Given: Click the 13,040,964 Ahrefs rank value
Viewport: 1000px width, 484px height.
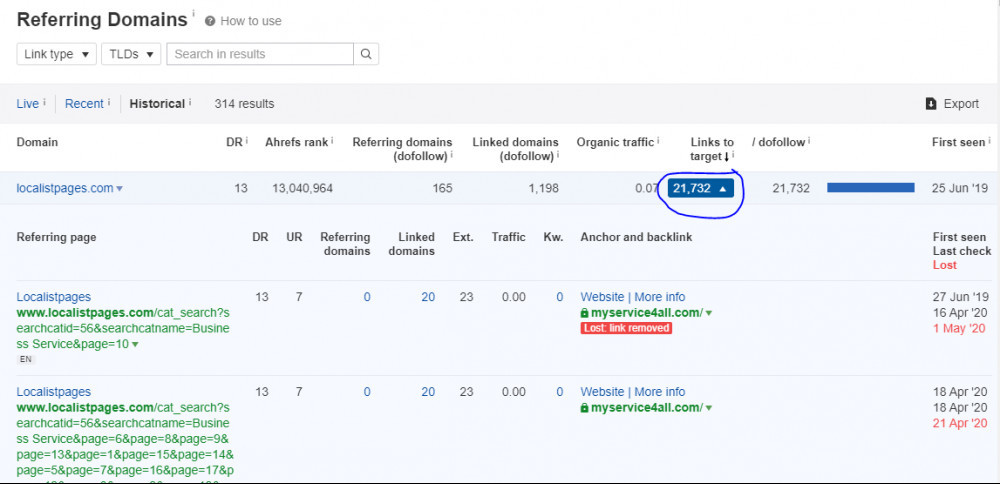Looking at the screenshot, I should click(302, 188).
